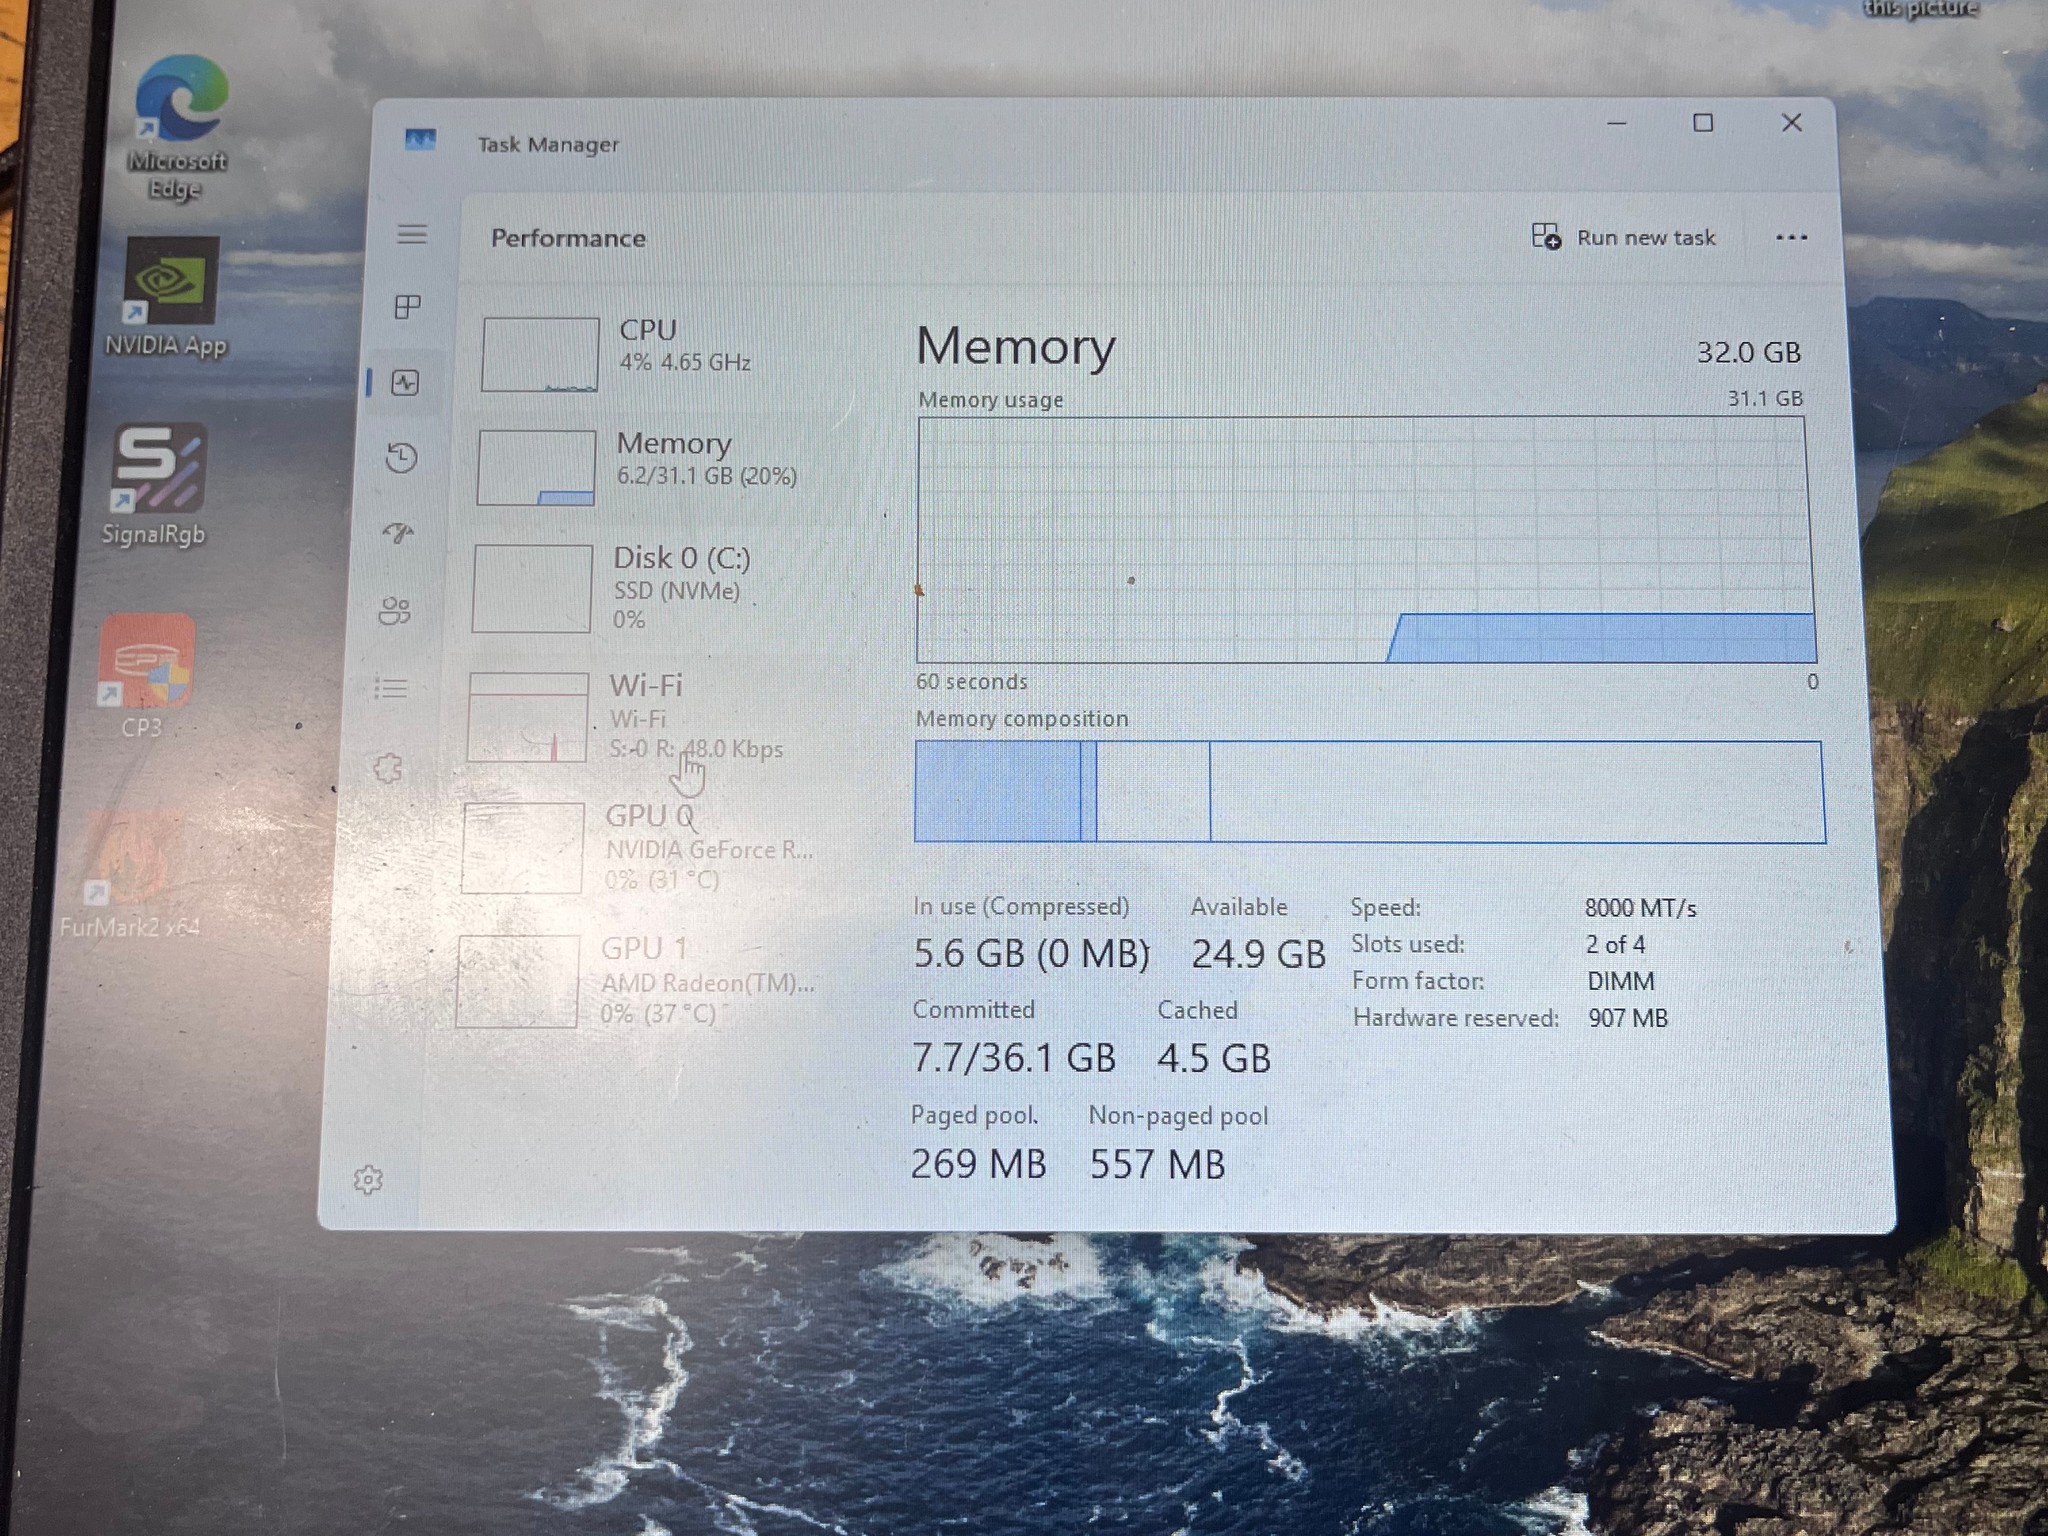Viewport: 2048px width, 1536px height.
Task: Open the Services page icon
Action: pos(387,768)
